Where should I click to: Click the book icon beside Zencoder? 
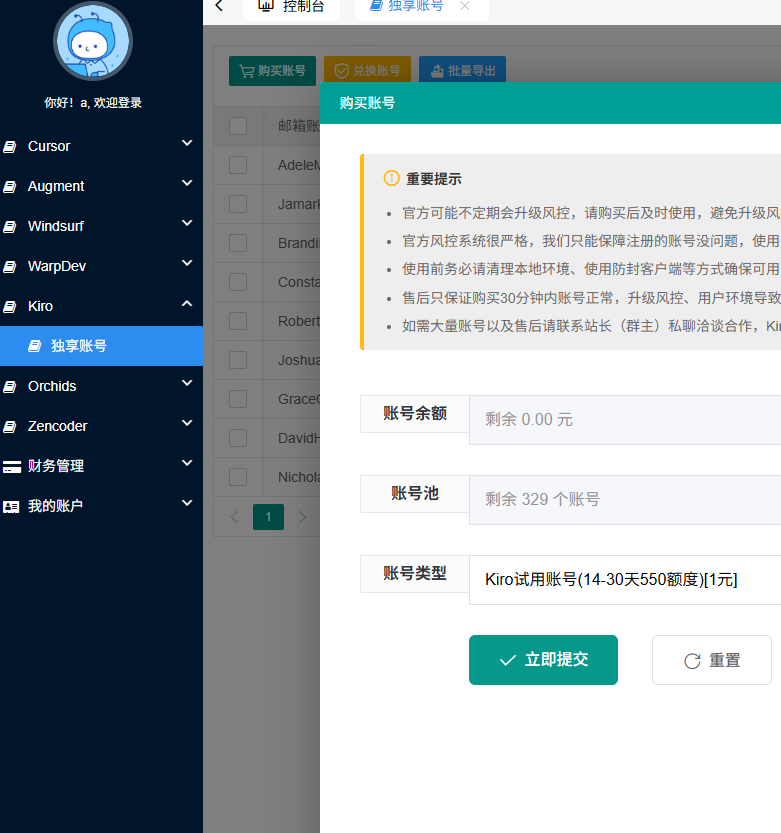point(11,427)
